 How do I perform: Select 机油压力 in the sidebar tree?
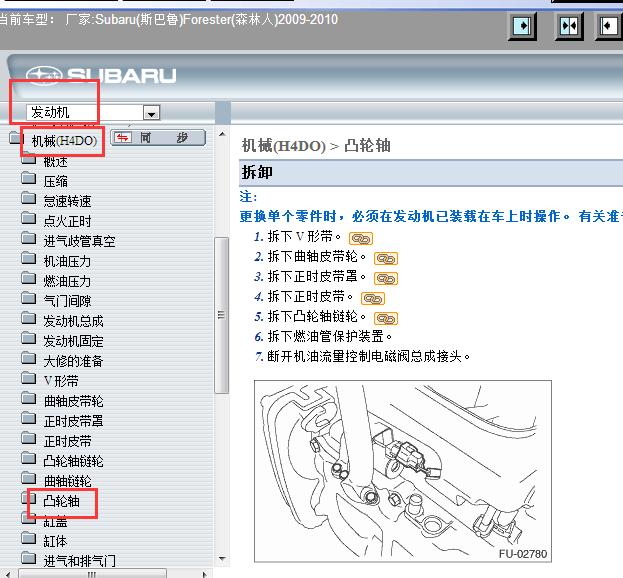click(67, 261)
